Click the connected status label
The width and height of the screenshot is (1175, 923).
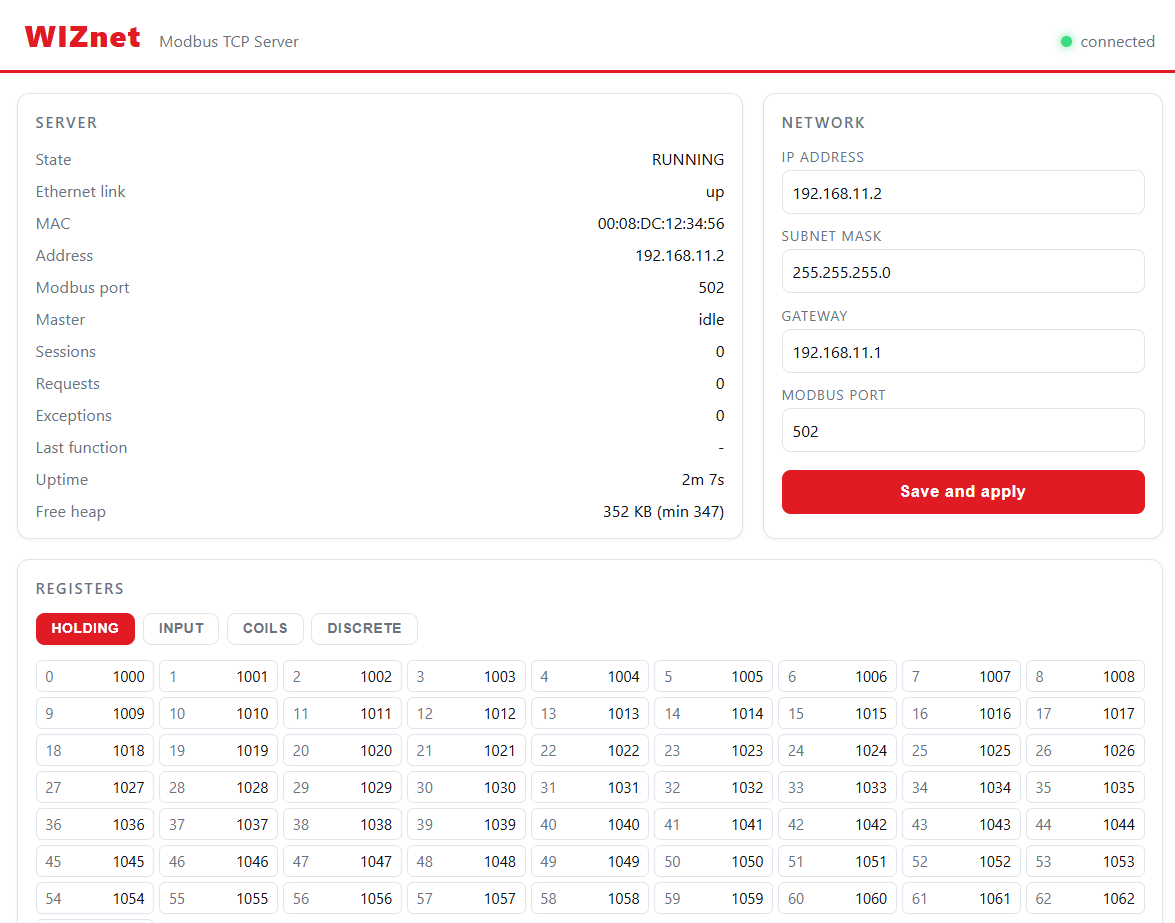(x=1117, y=42)
